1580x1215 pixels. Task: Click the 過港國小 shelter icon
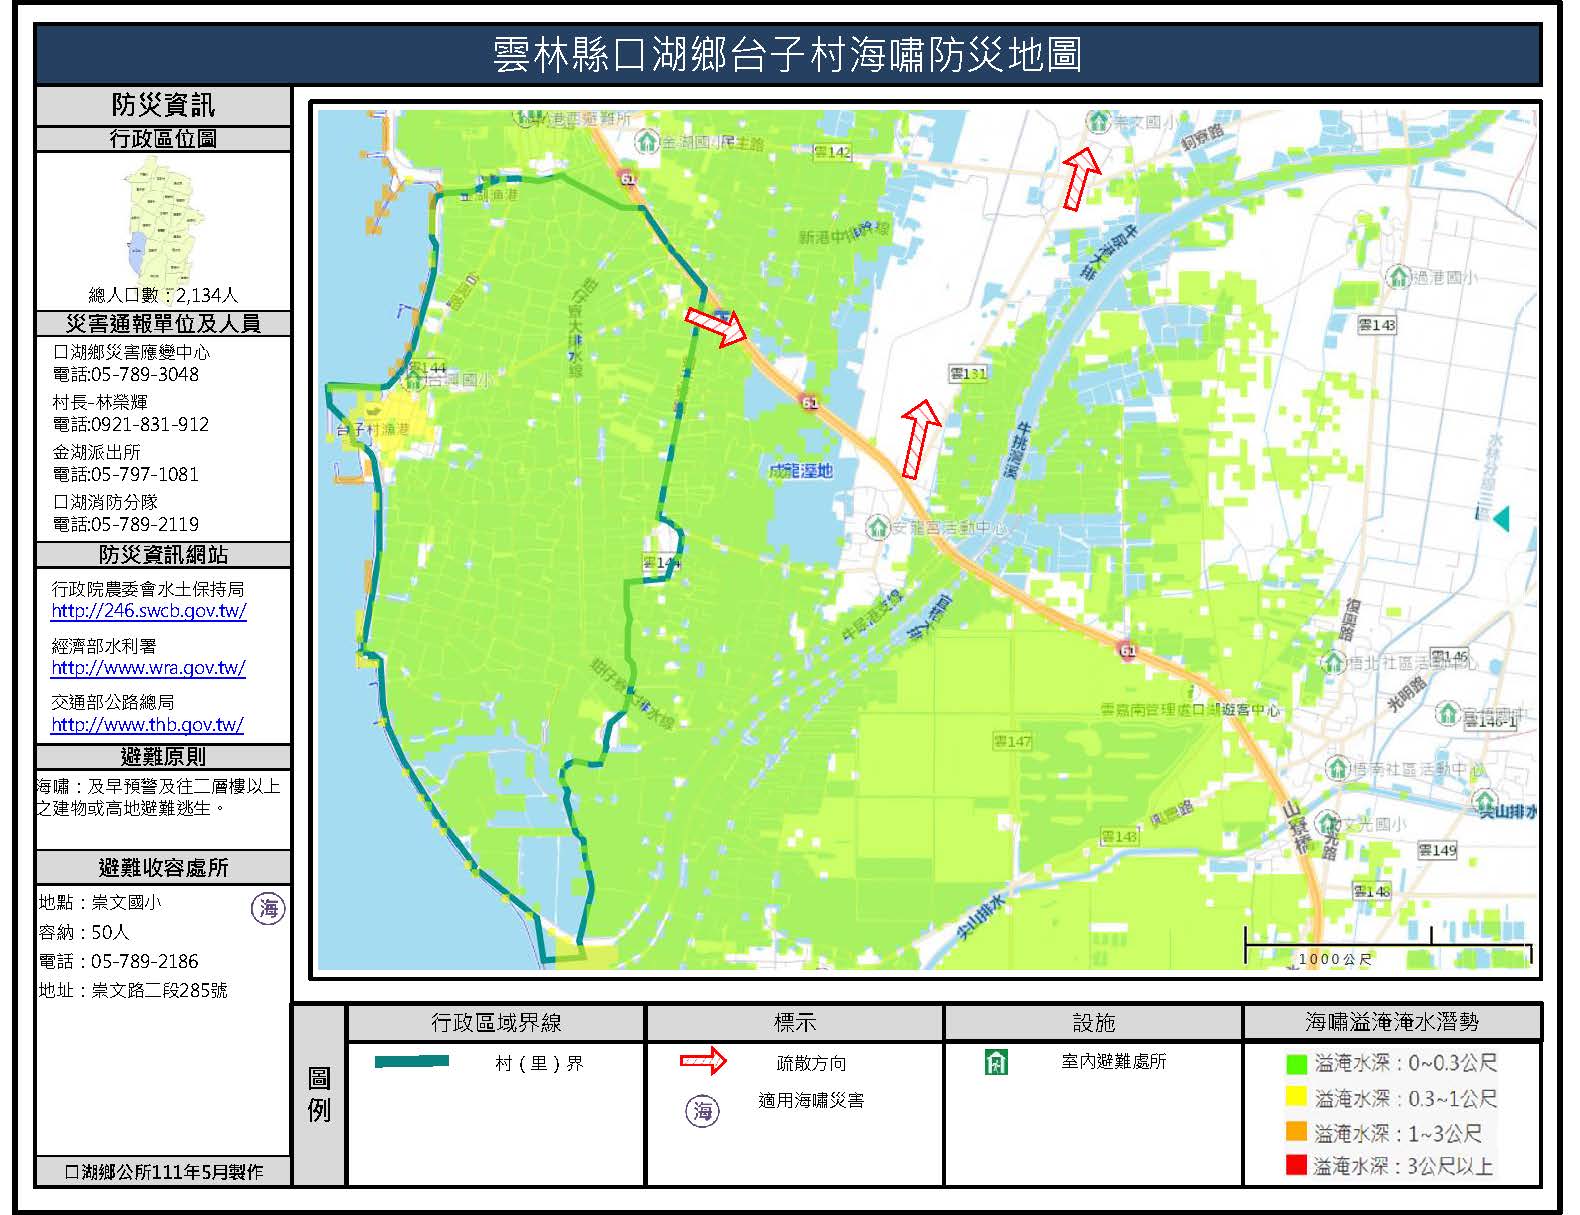pos(1398,277)
